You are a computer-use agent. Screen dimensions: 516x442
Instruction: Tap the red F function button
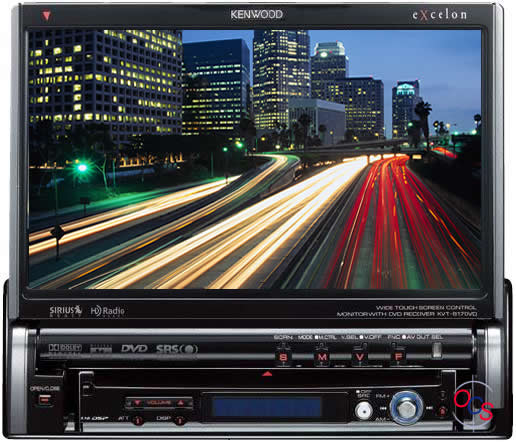pos(398,357)
